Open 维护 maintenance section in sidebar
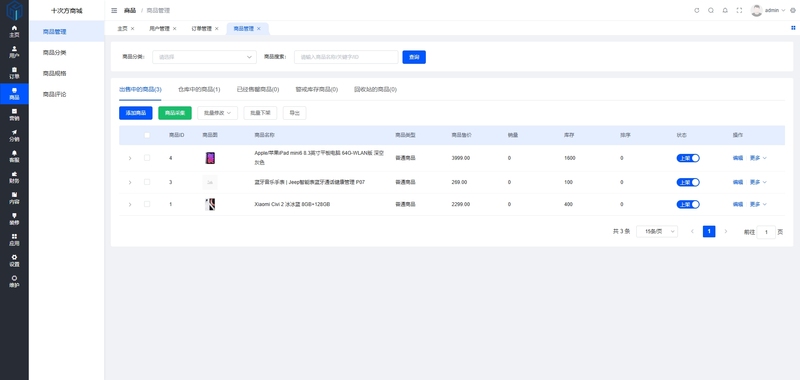 [14, 282]
